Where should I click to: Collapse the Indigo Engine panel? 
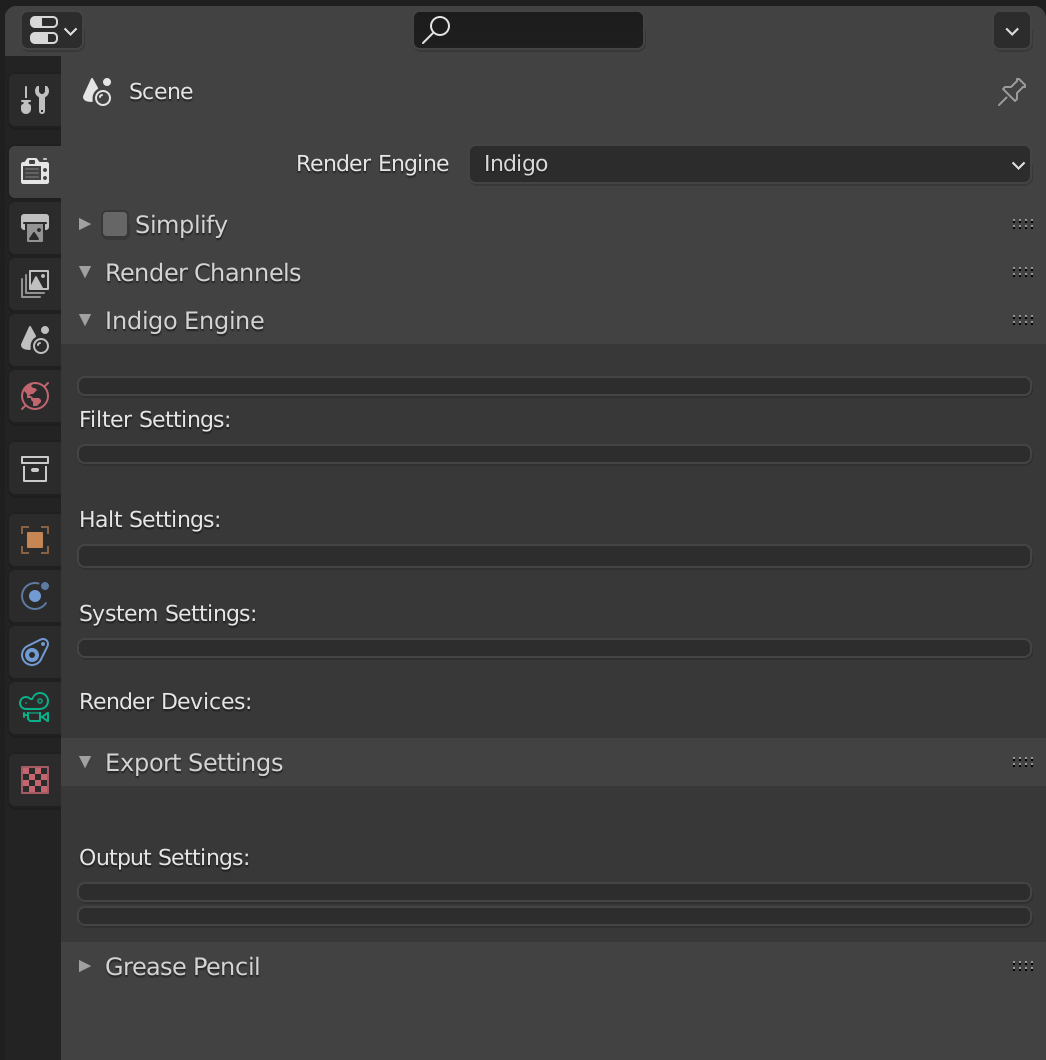[184, 320]
